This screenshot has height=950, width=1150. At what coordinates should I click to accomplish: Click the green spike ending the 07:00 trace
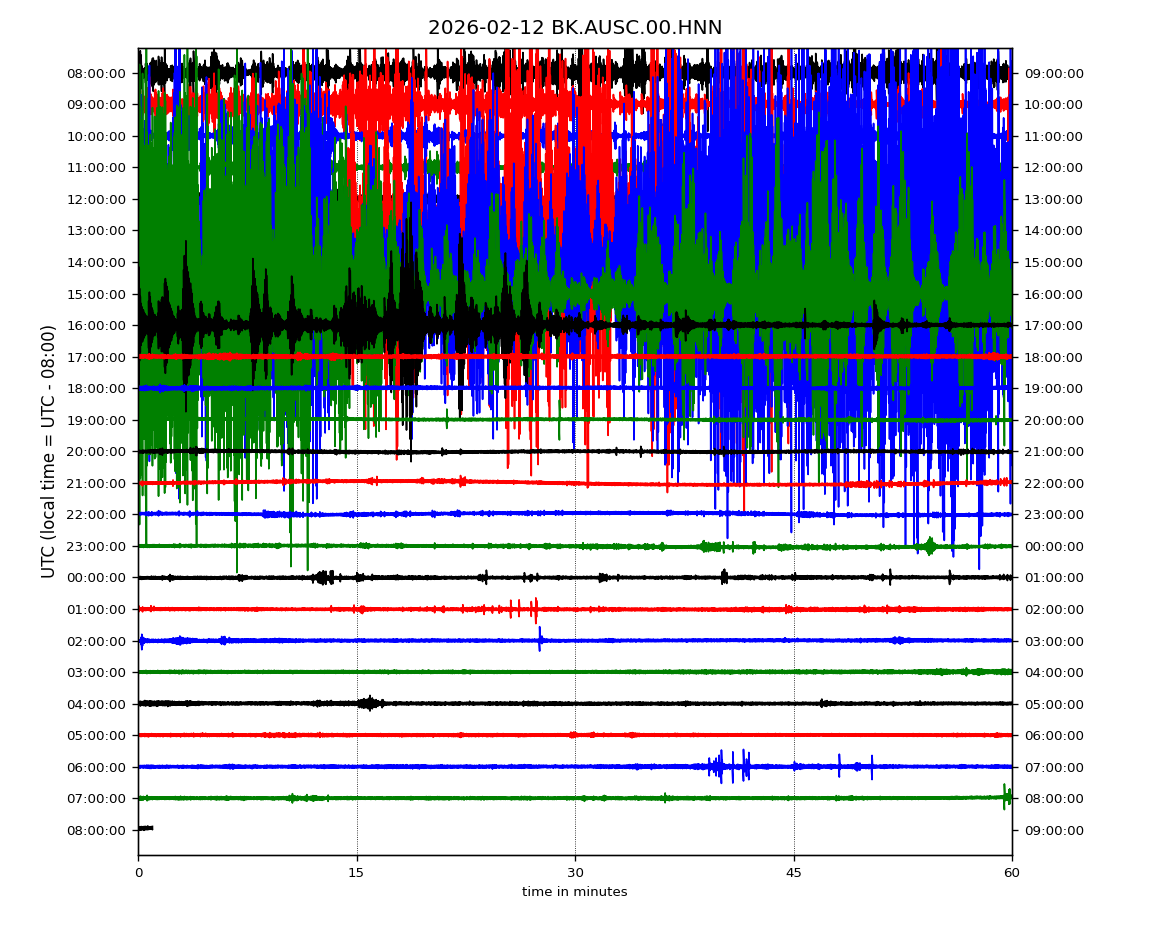(1006, 796)
